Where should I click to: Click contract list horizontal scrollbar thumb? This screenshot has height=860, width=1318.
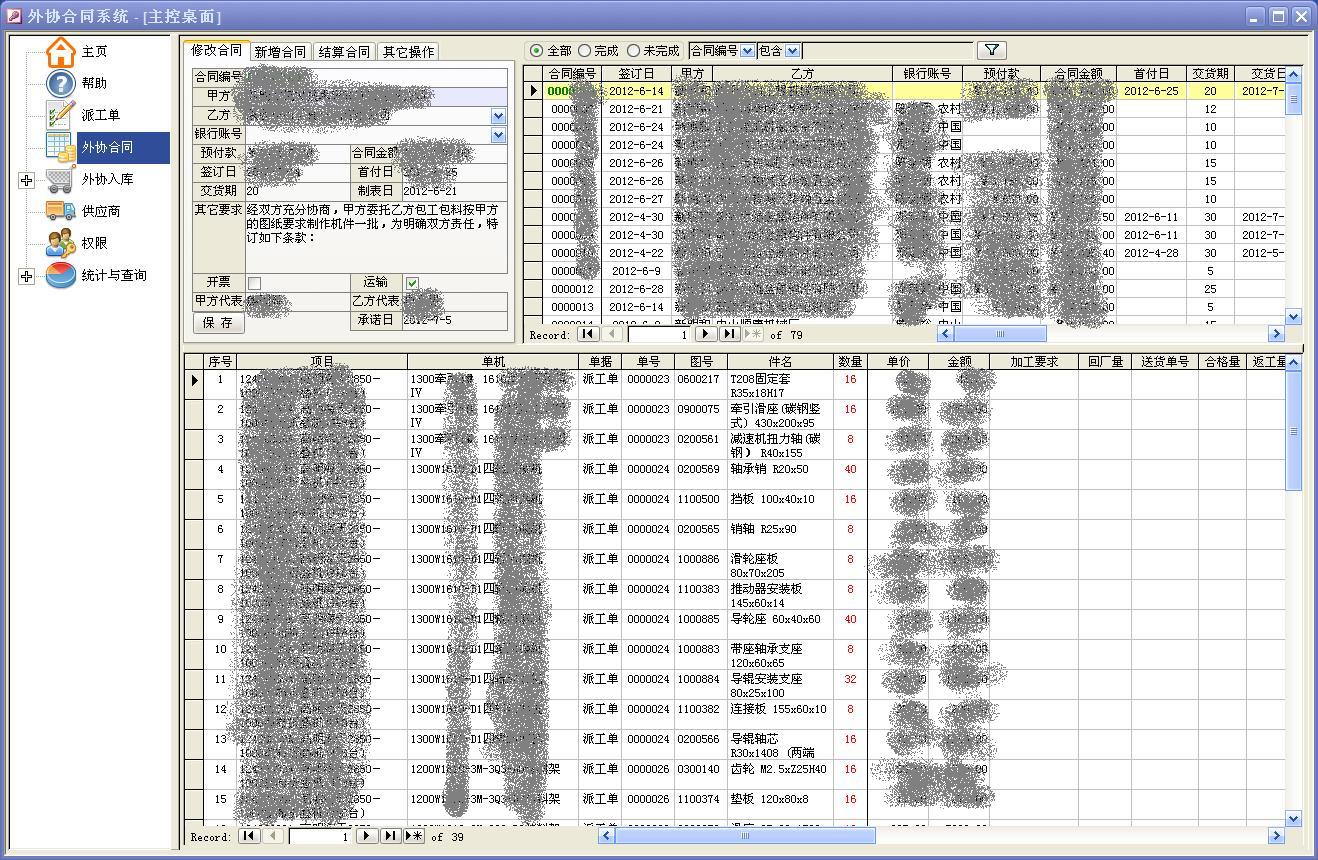[x=1000, y=334]
